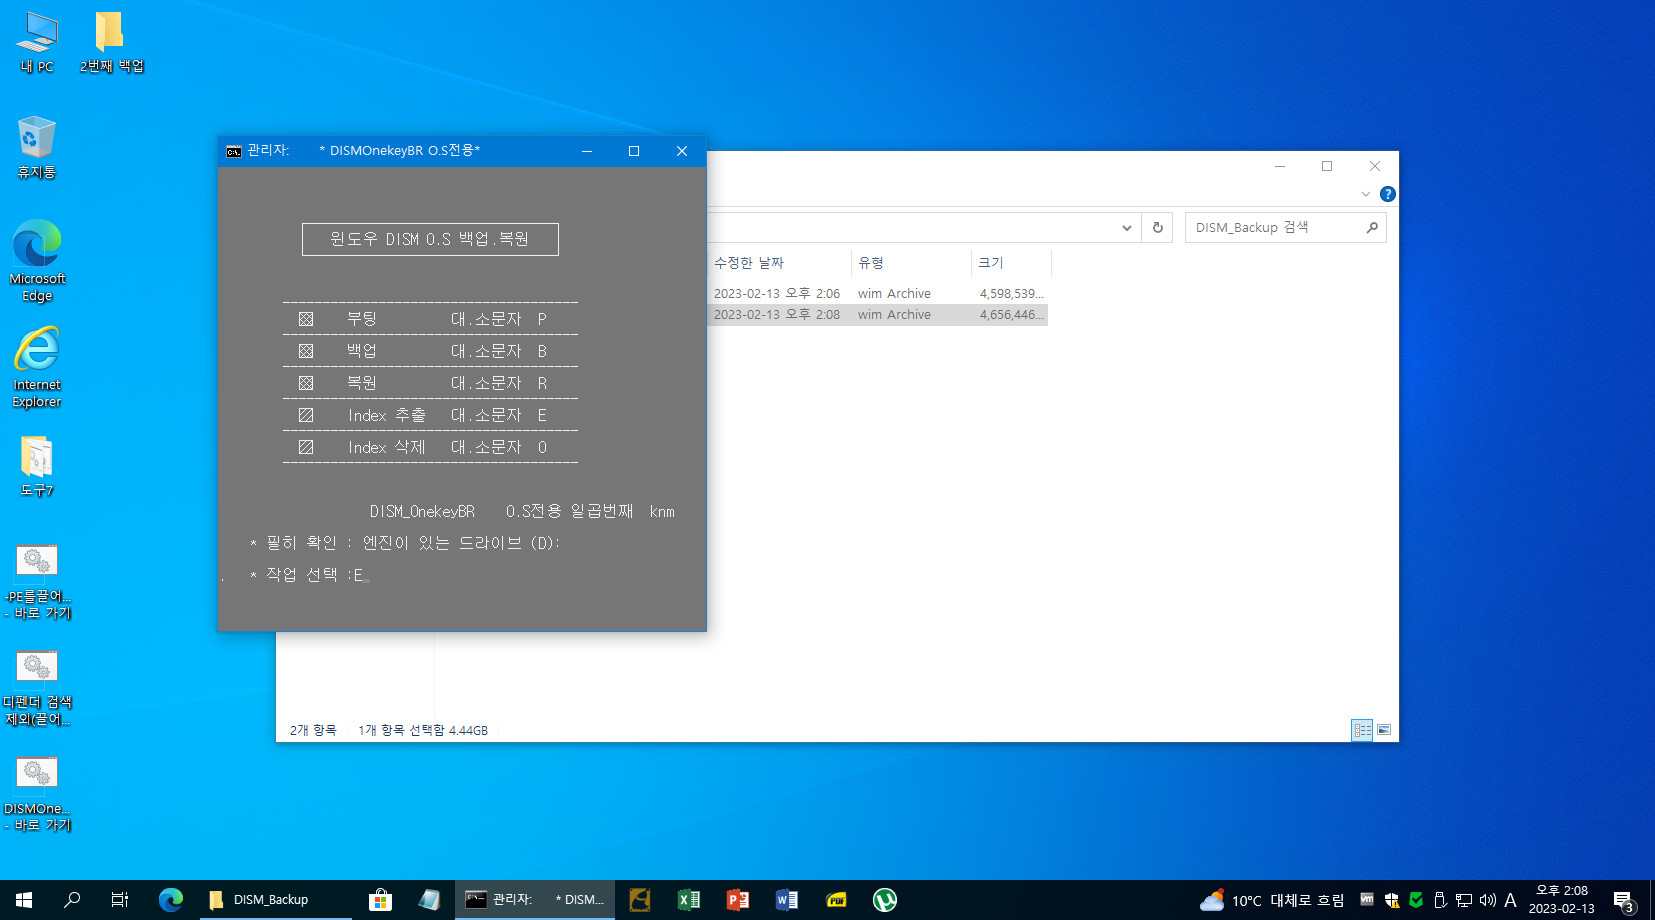Sort by 크기 column header

(1011, 263)
